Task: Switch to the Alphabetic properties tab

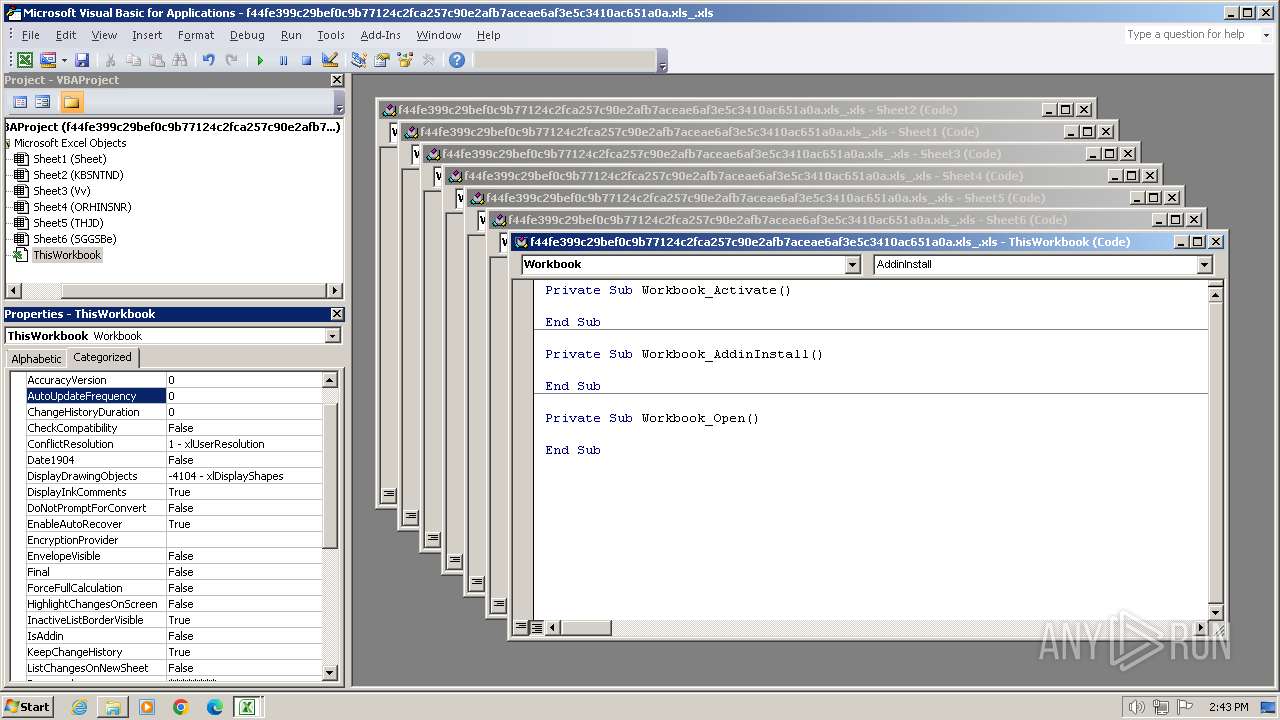Action: click(x=37, y=358)
